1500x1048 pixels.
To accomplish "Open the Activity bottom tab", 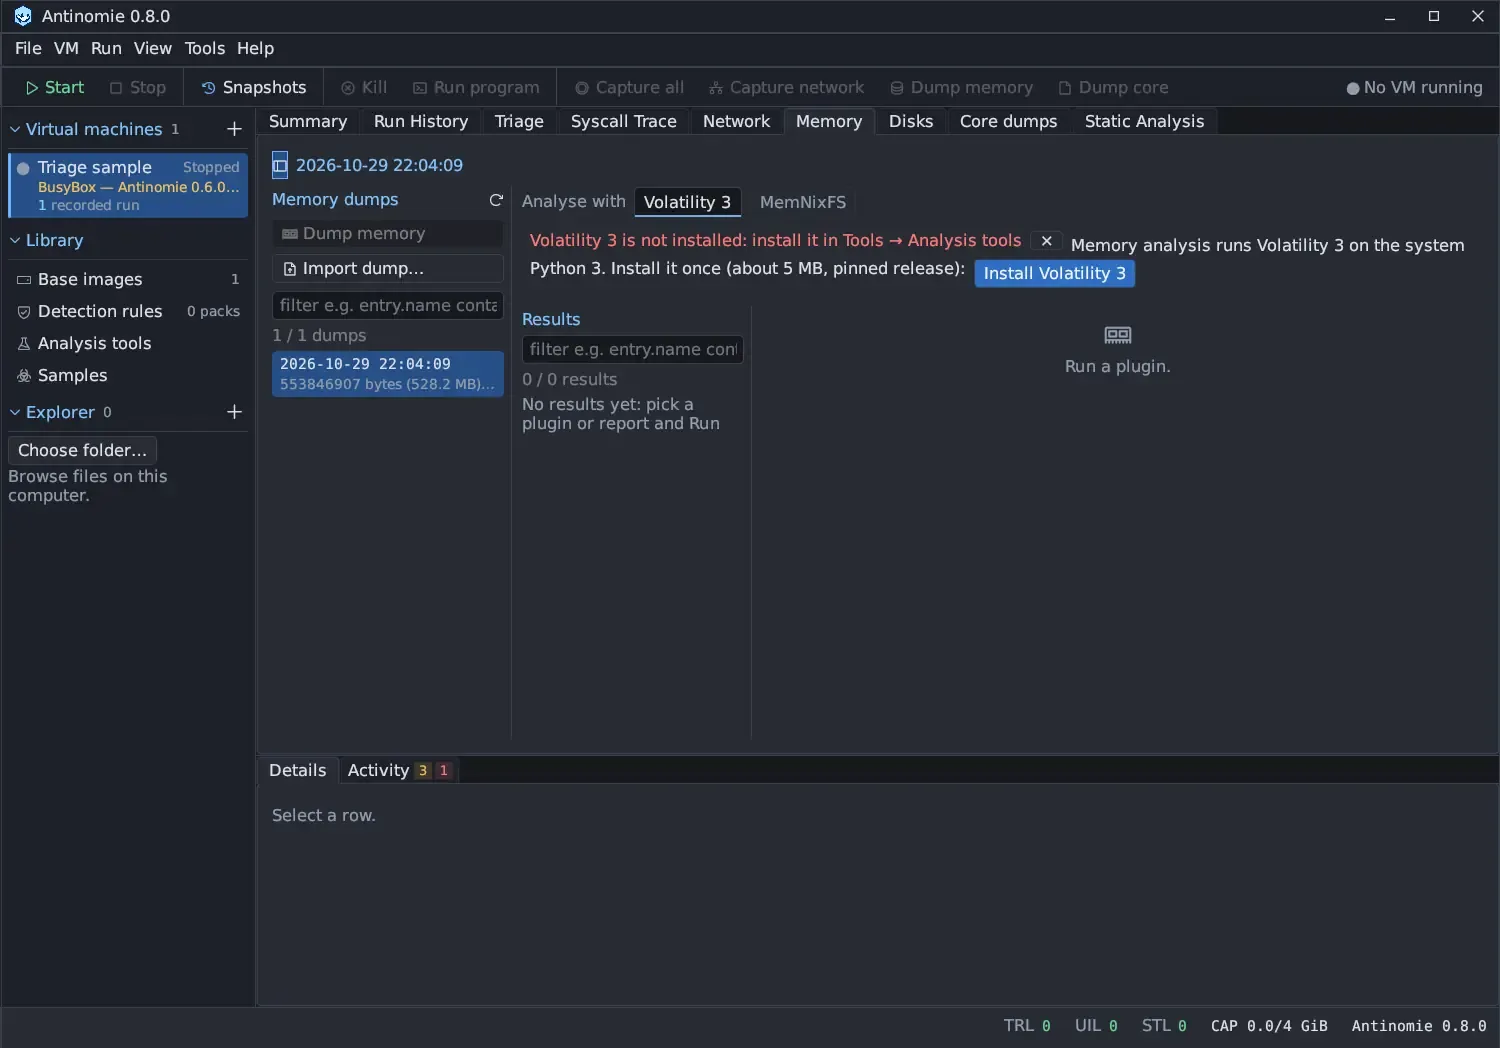I will [398, 770].
